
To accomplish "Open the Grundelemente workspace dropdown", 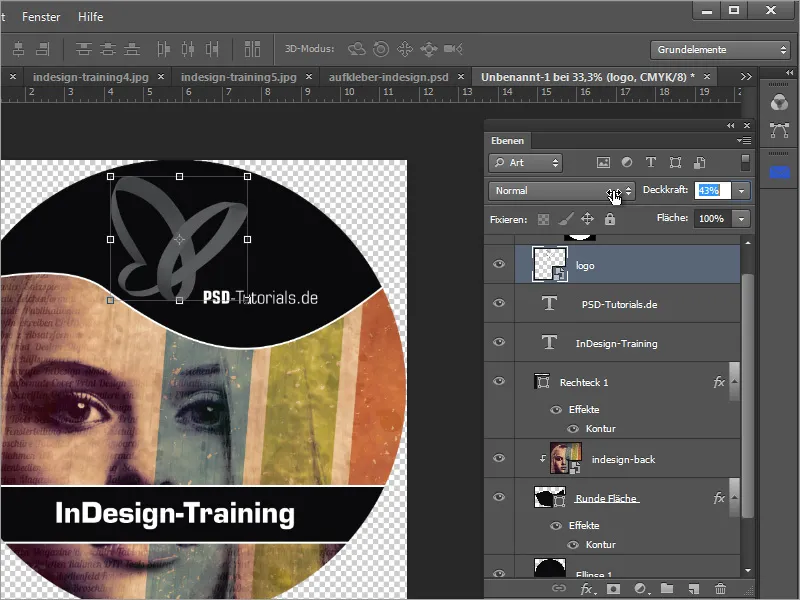I will point(720,49).
